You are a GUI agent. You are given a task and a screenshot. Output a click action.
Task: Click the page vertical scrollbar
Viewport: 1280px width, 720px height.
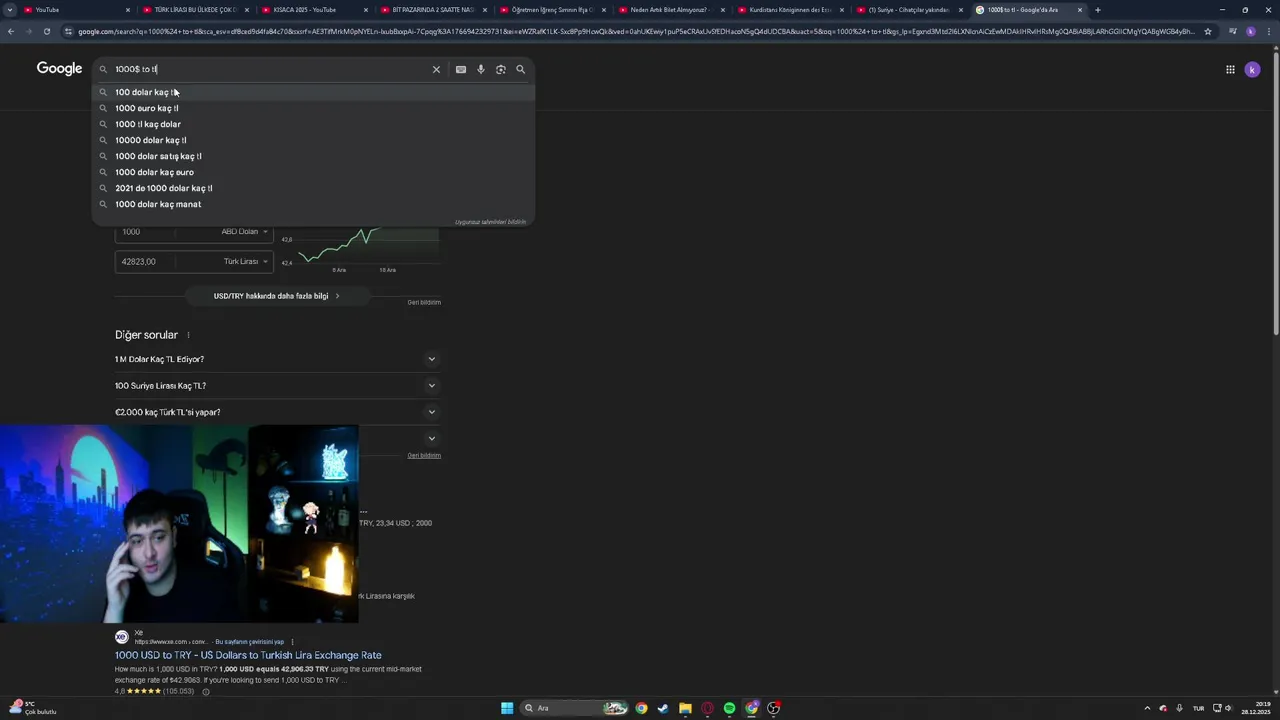tap(1275, 195)
